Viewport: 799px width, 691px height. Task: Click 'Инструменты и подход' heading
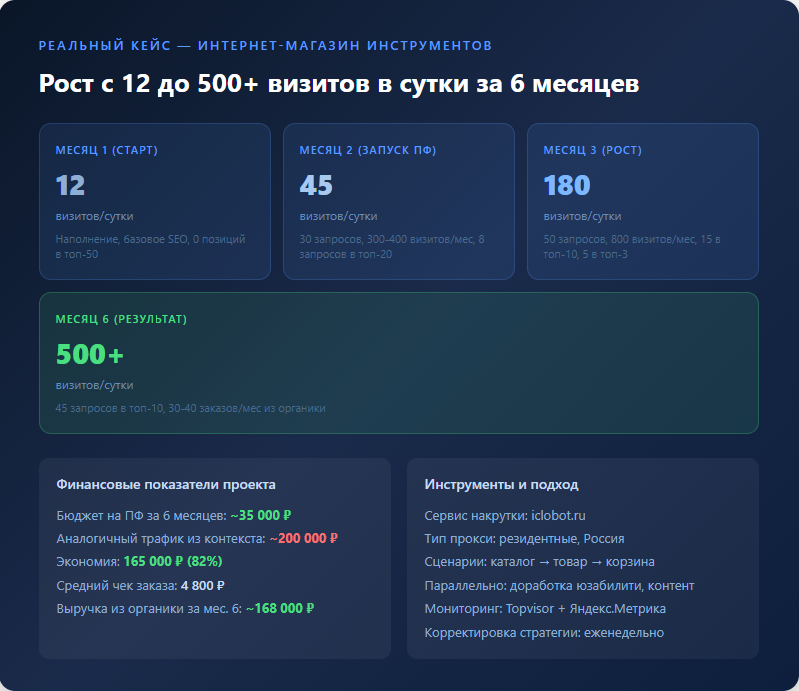click(501, 485)
